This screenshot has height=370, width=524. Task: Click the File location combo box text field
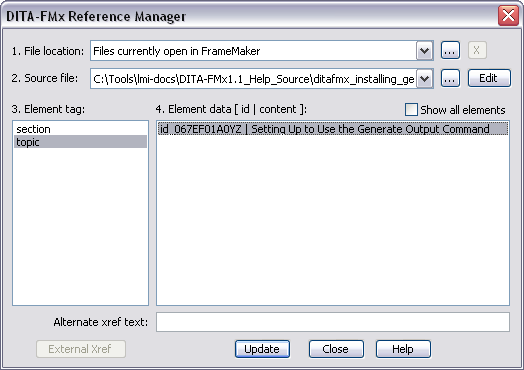[253, 51]
